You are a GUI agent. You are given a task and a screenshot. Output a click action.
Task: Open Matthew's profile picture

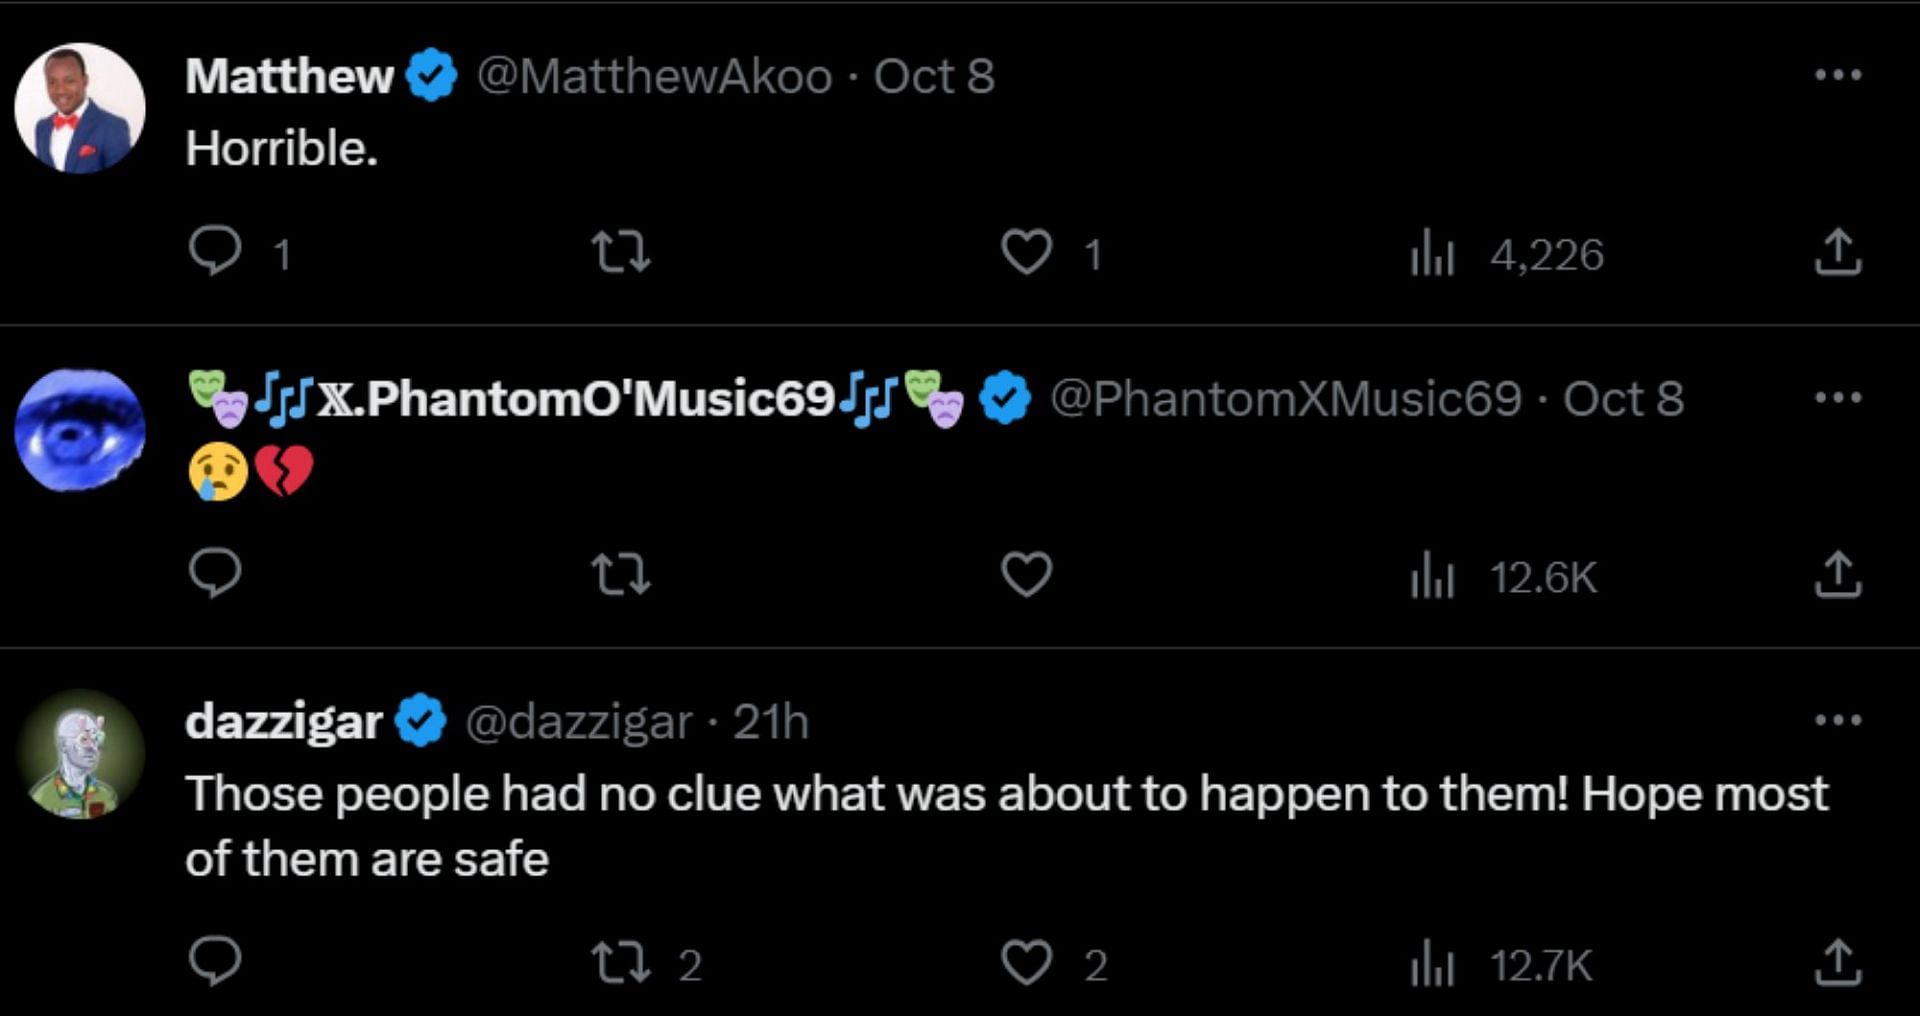(80, 108)
